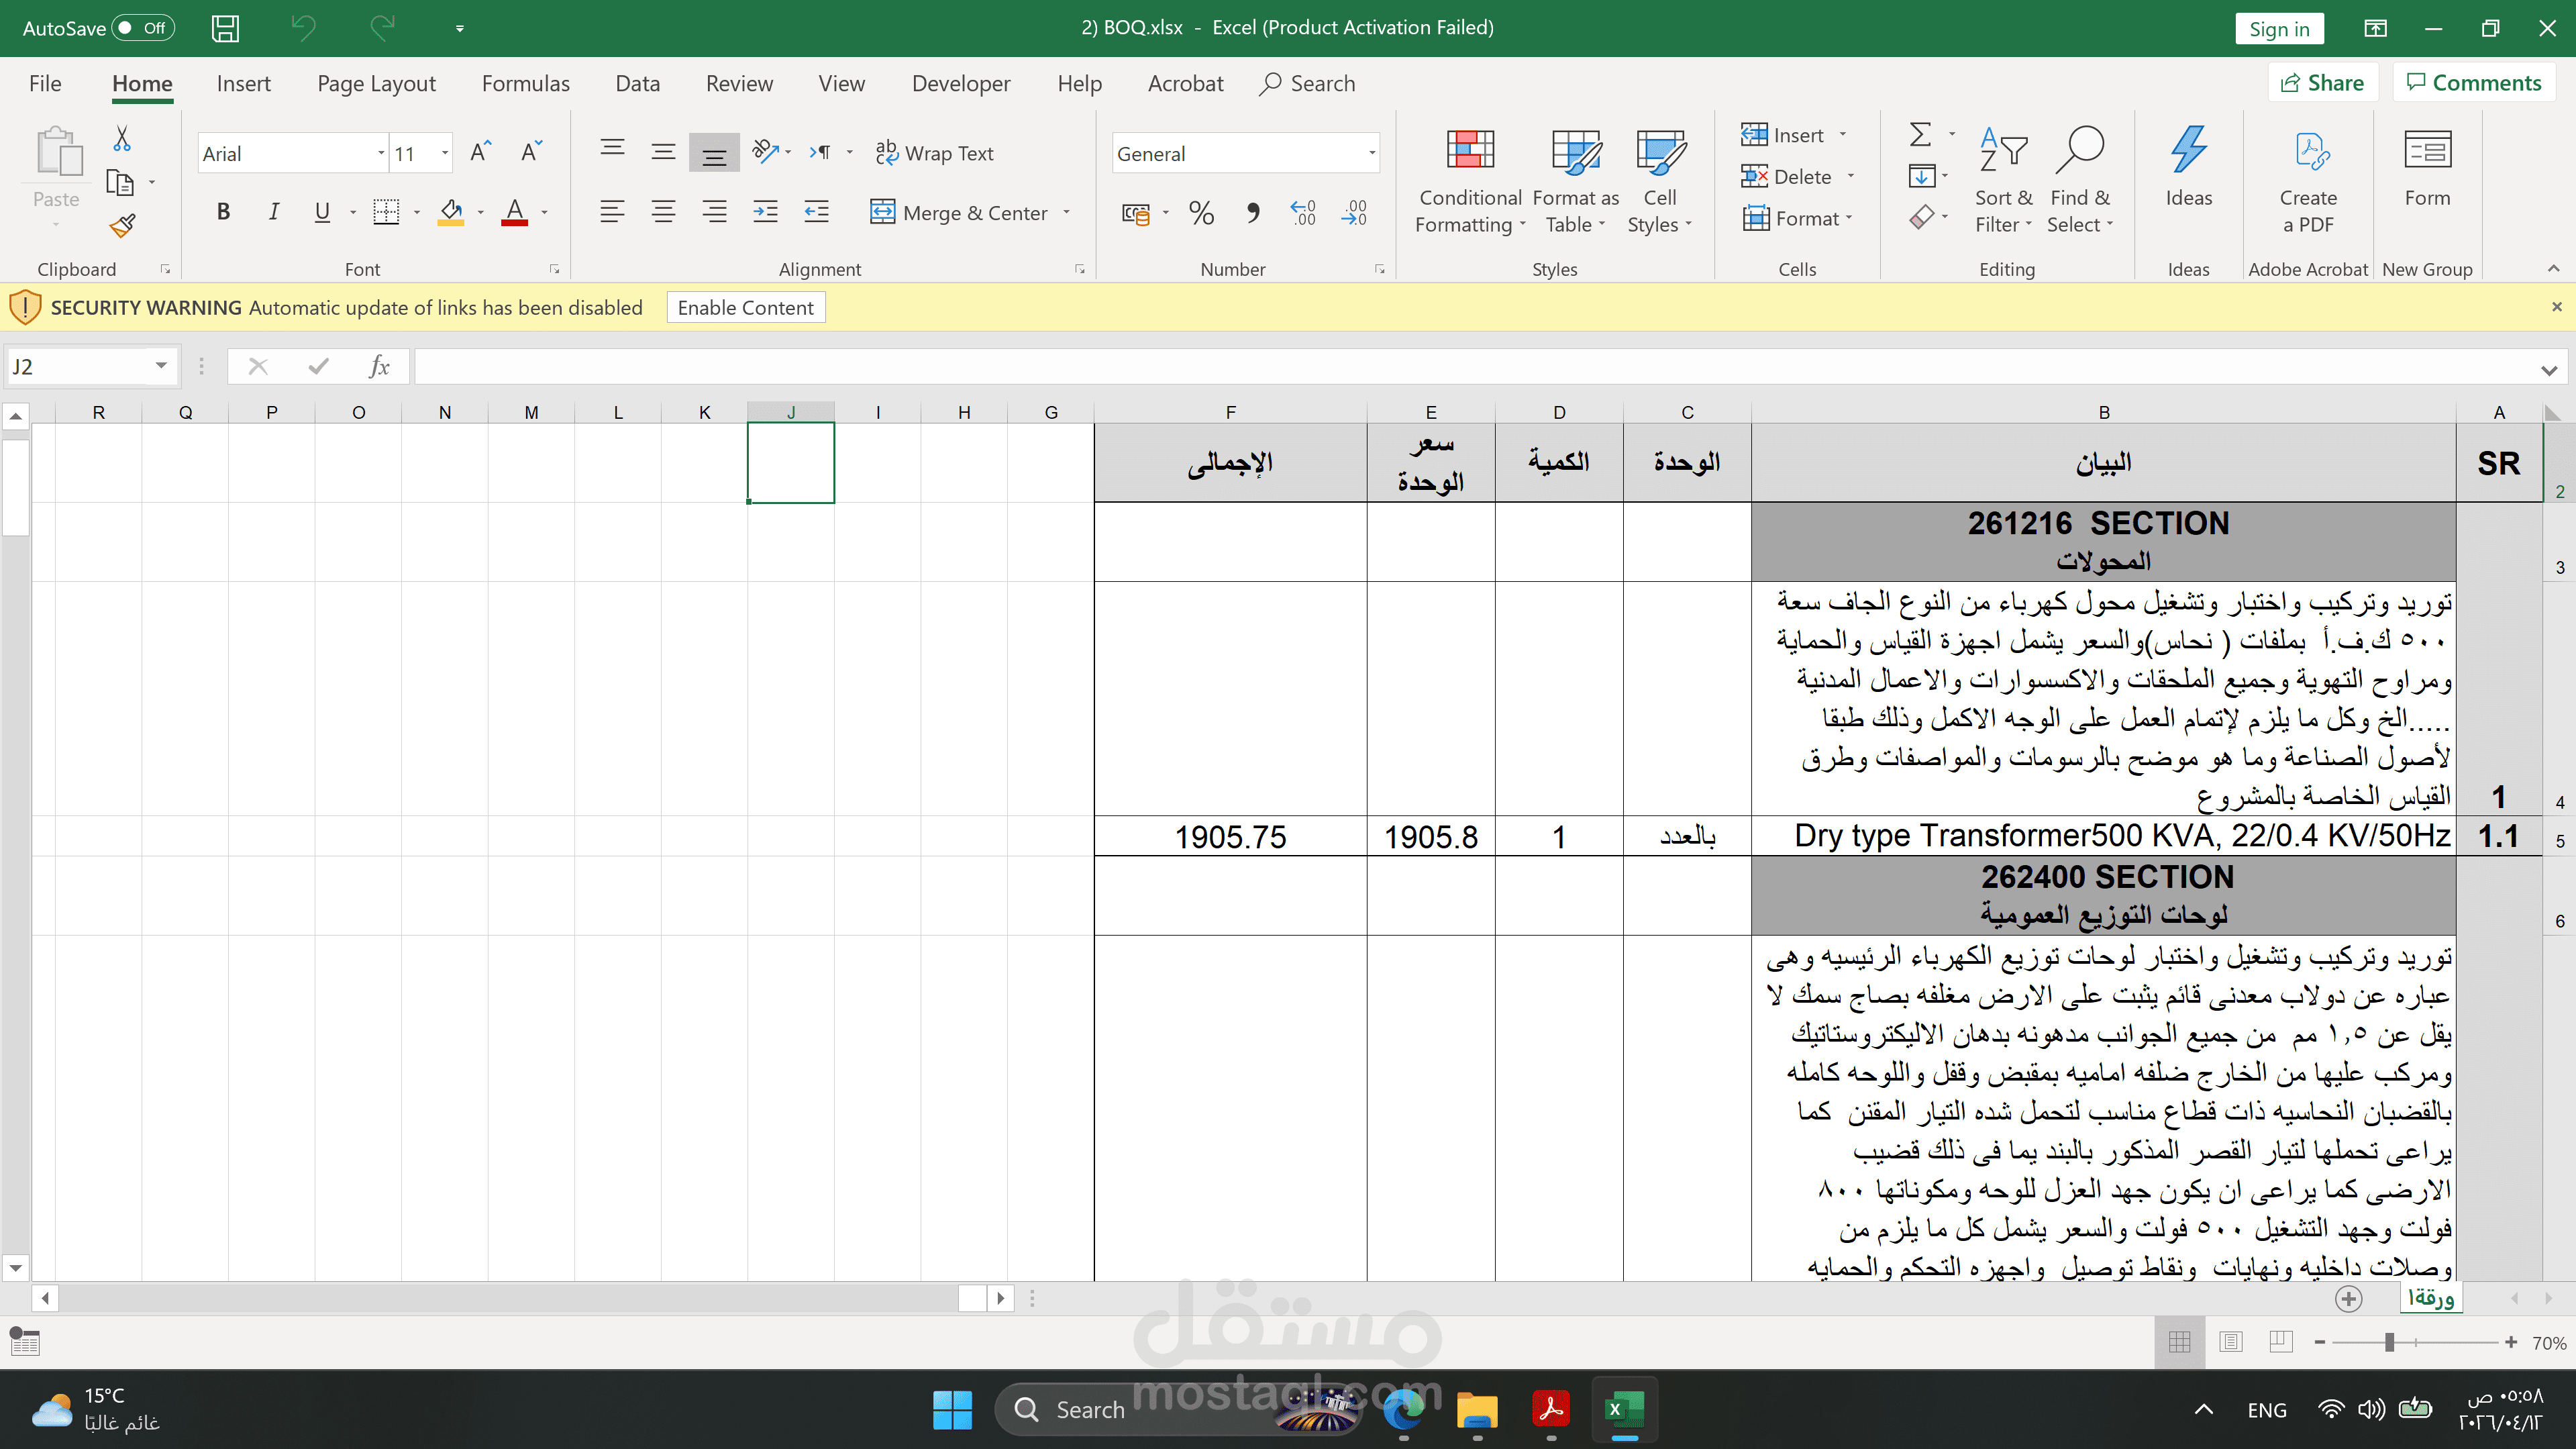Toggle Wrap Text option
This screenshot has width=2576, height=1449.
click(935, 153)
